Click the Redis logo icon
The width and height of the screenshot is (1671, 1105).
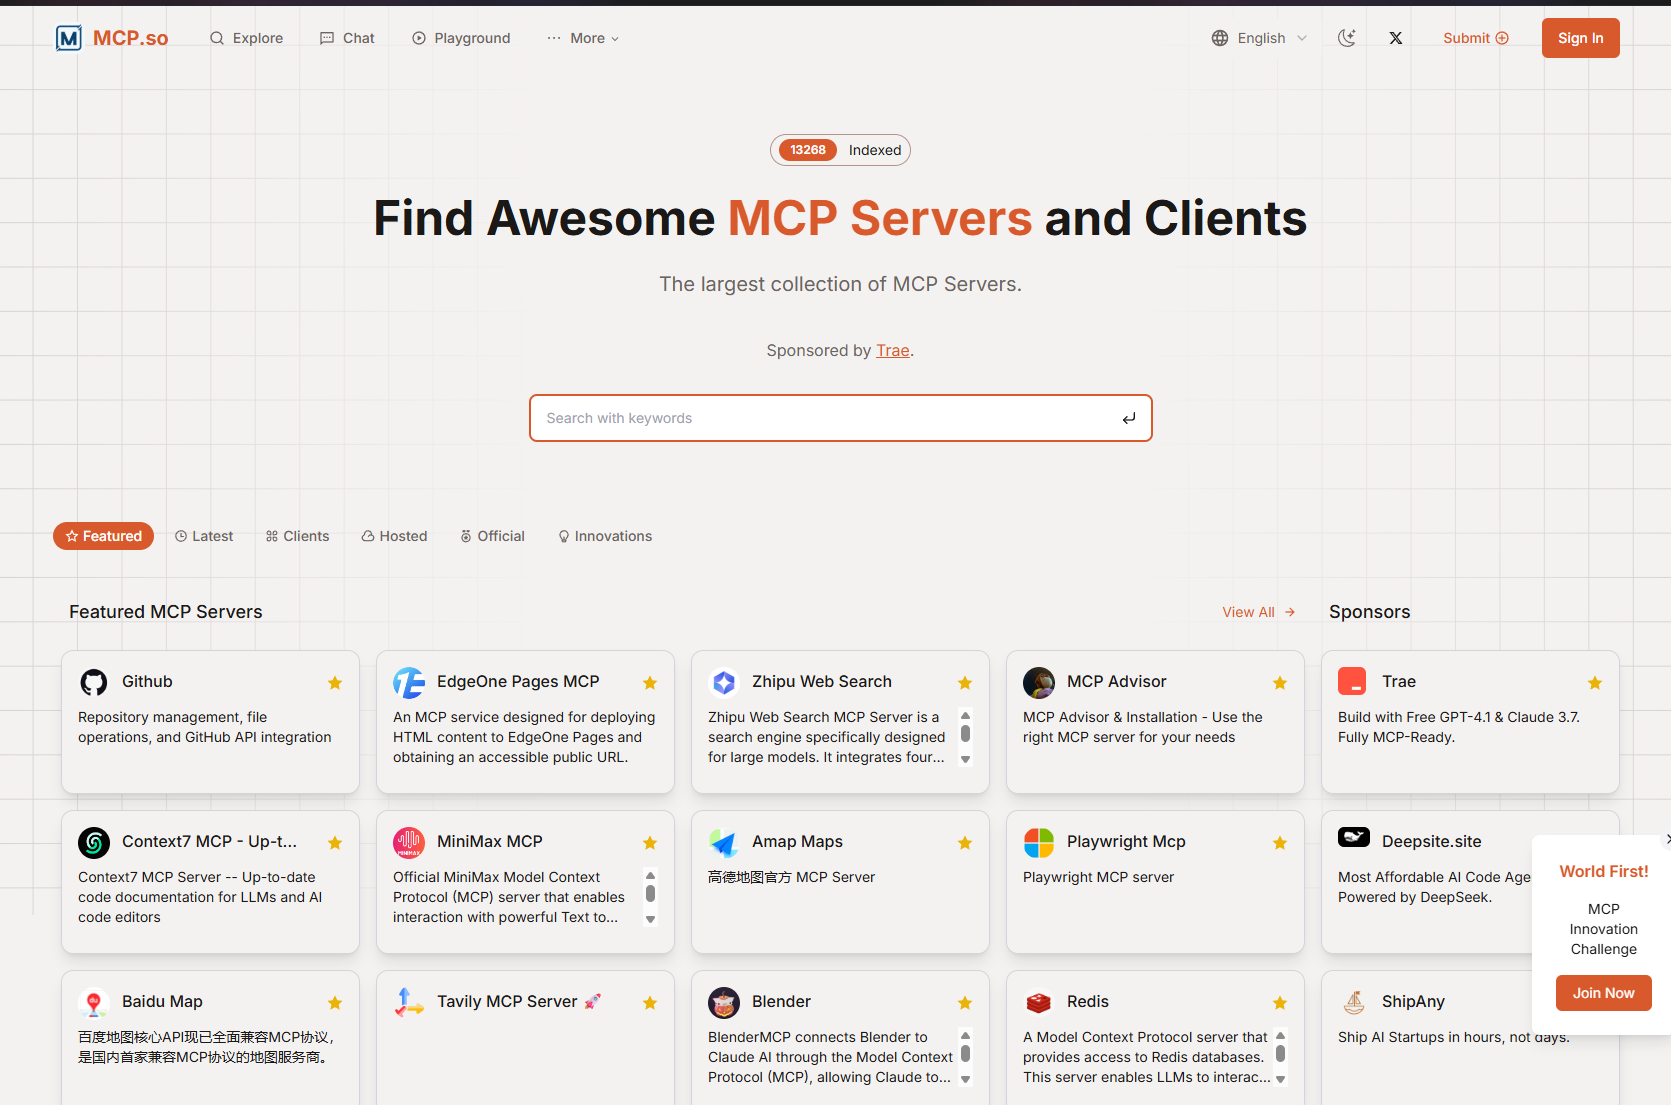pos(1039,1002)
